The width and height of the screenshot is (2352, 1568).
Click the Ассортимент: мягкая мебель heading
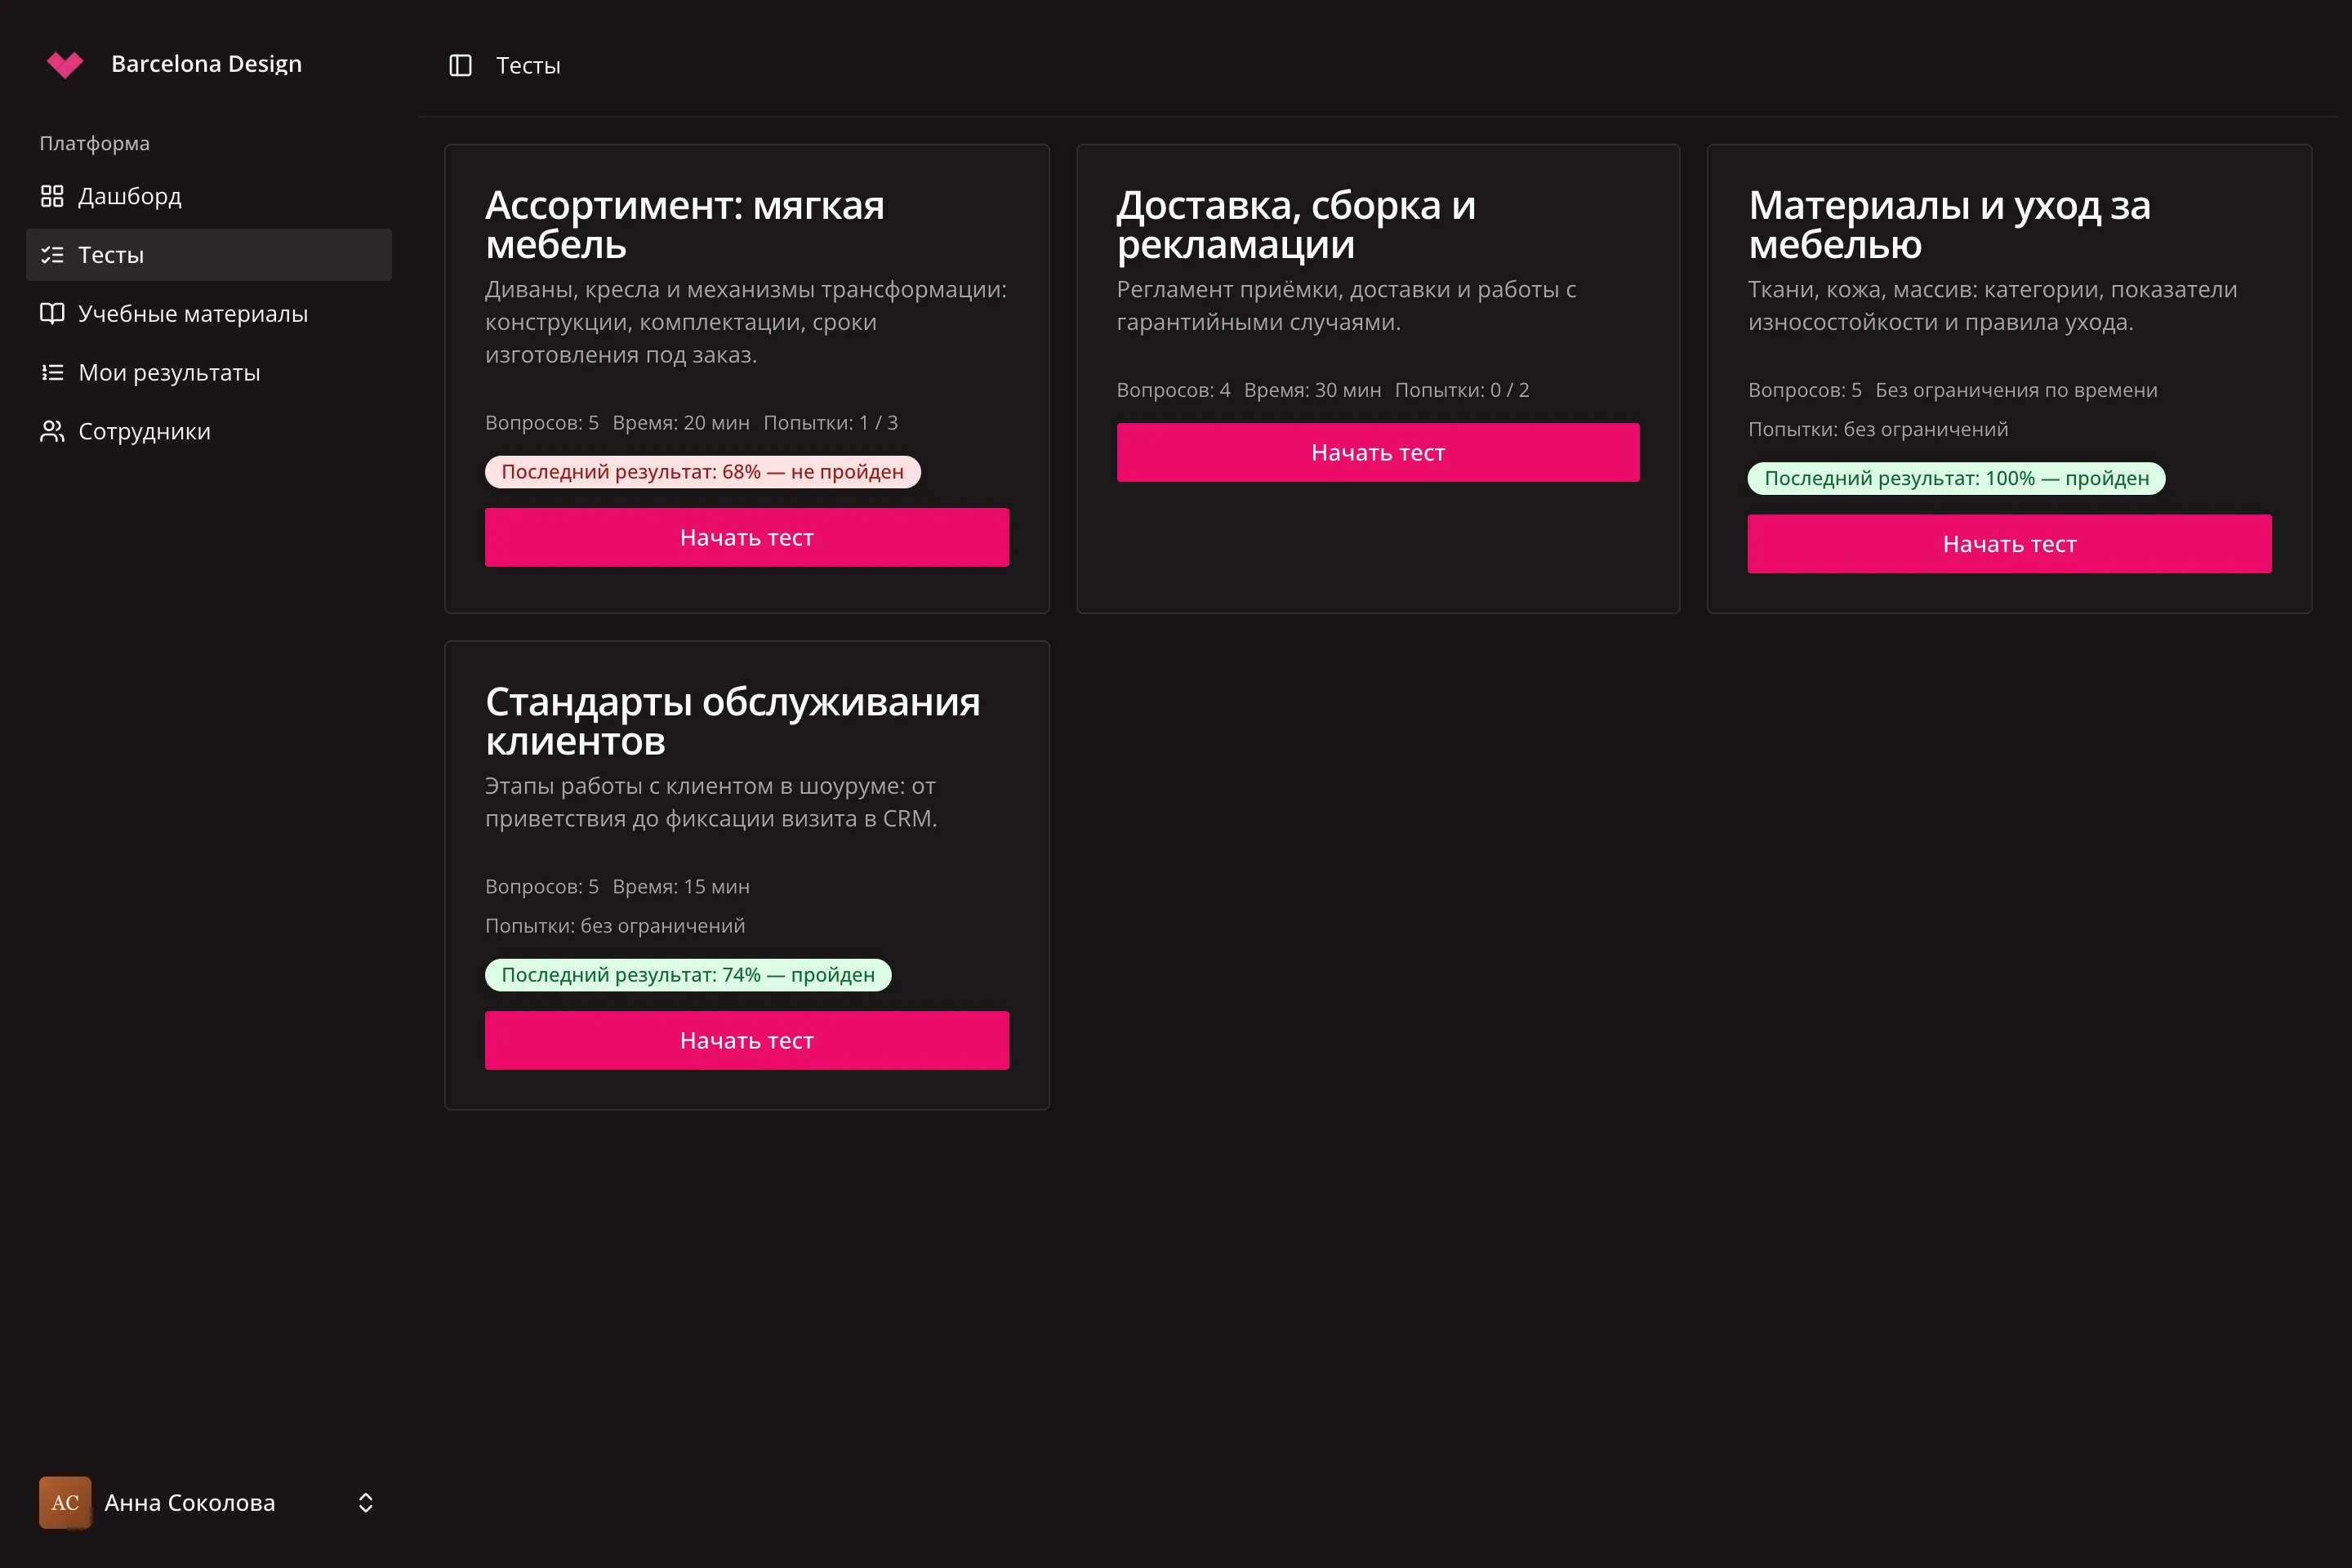685,225
